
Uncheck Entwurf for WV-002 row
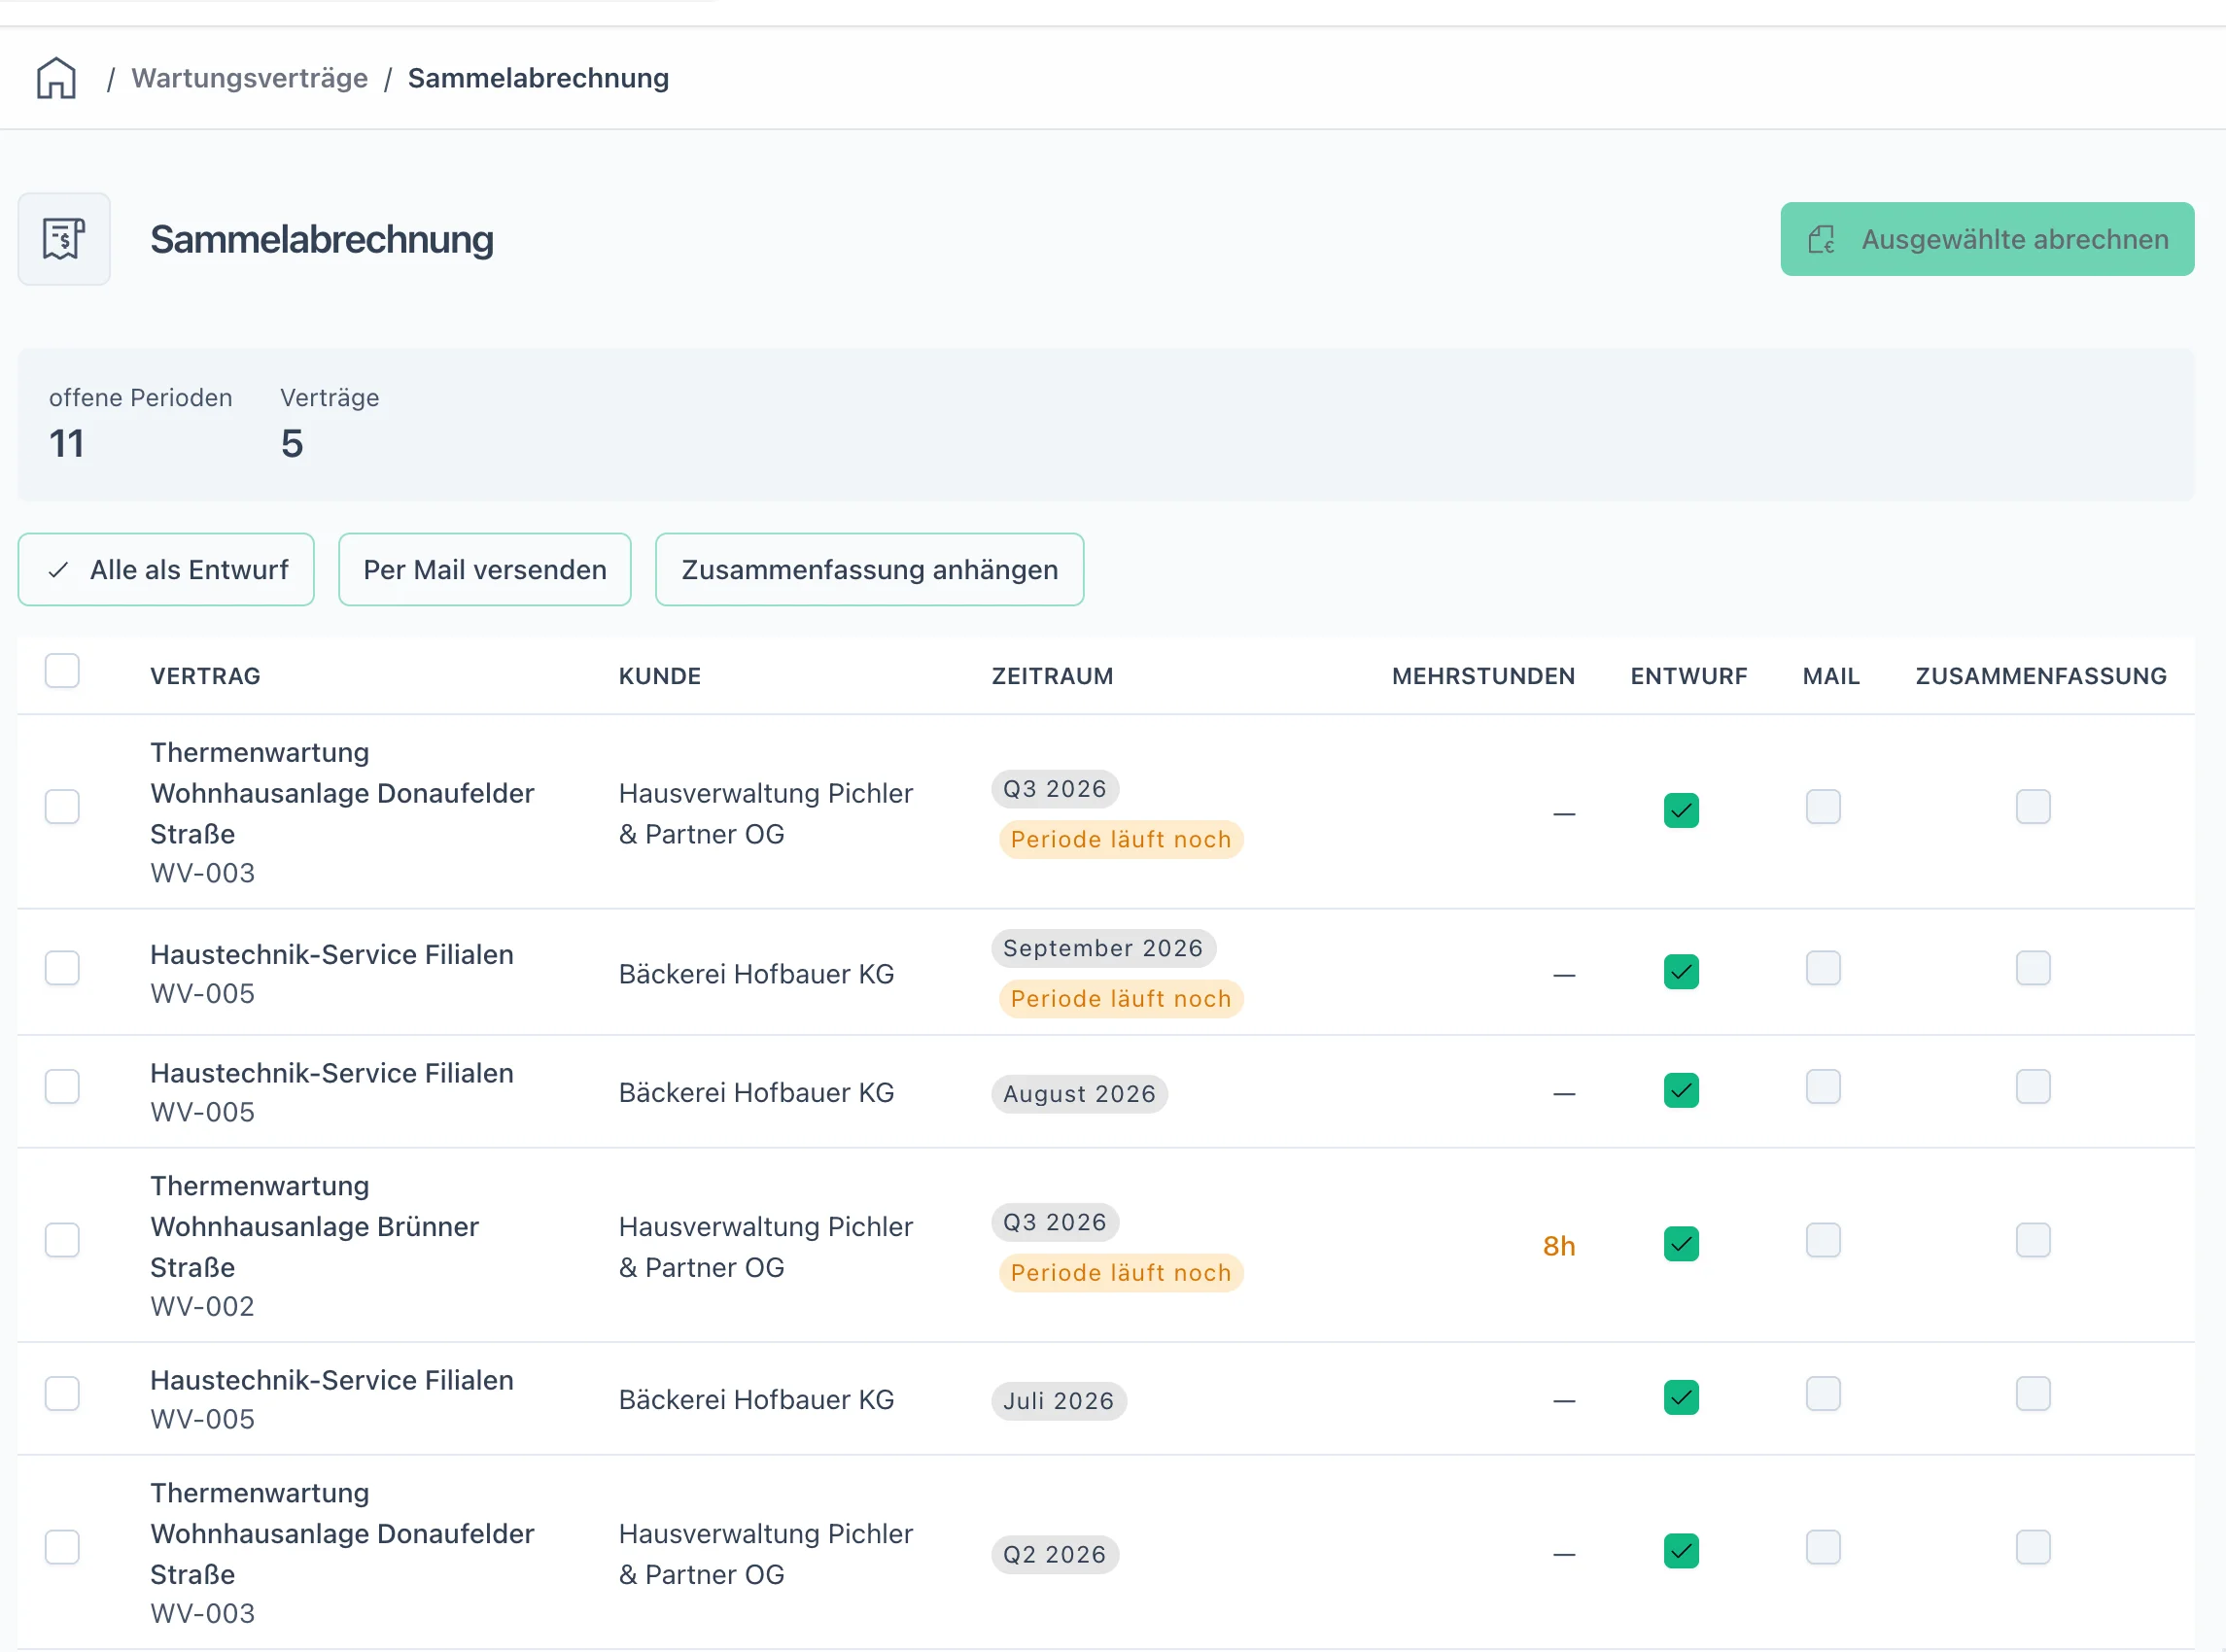[x=1682, y=1245]
